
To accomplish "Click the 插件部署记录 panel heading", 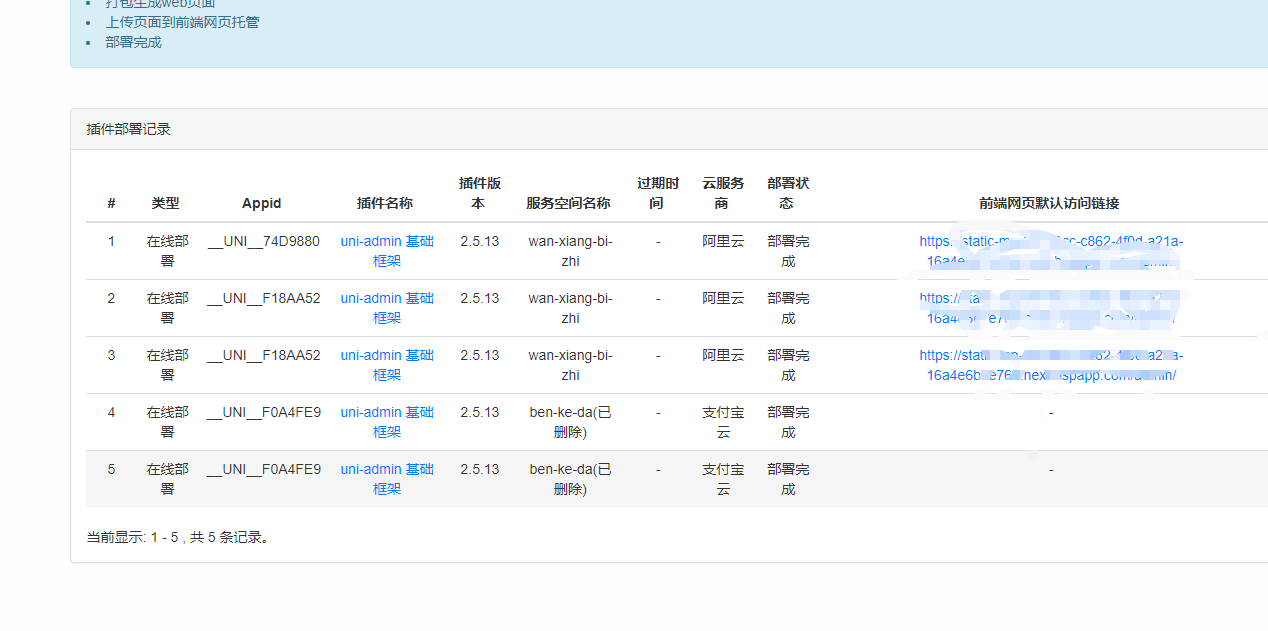I will coord(129,129).
